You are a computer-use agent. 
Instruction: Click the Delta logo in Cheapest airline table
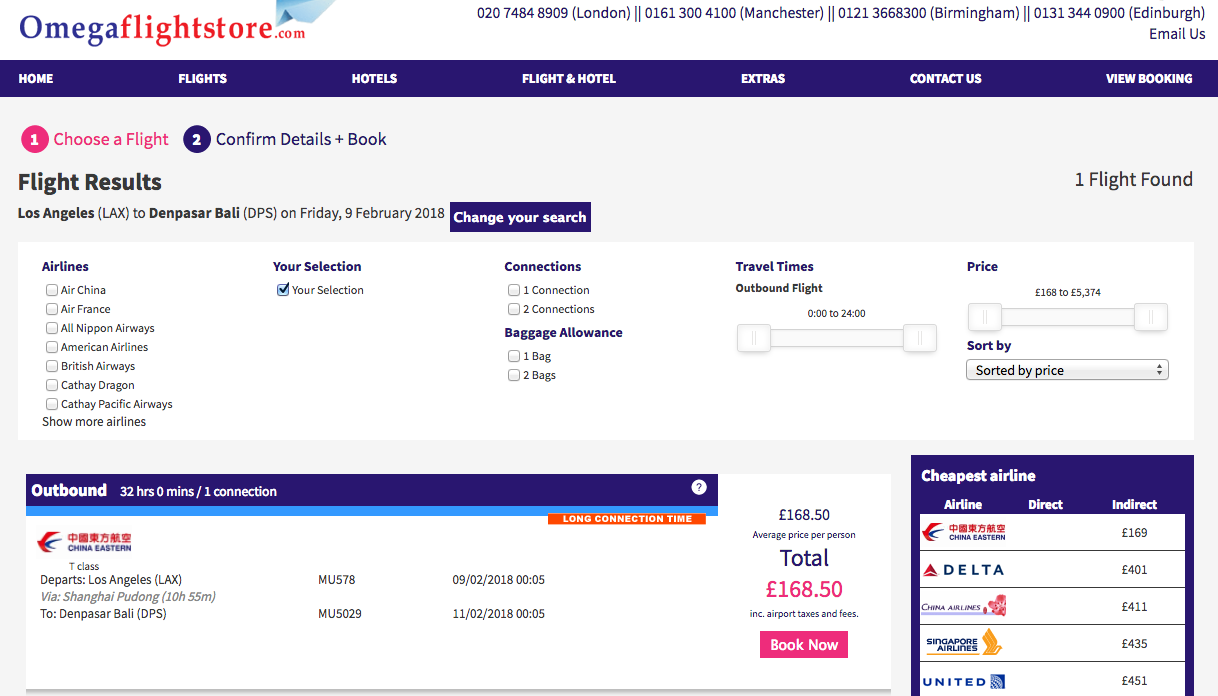tap(963, 570)
